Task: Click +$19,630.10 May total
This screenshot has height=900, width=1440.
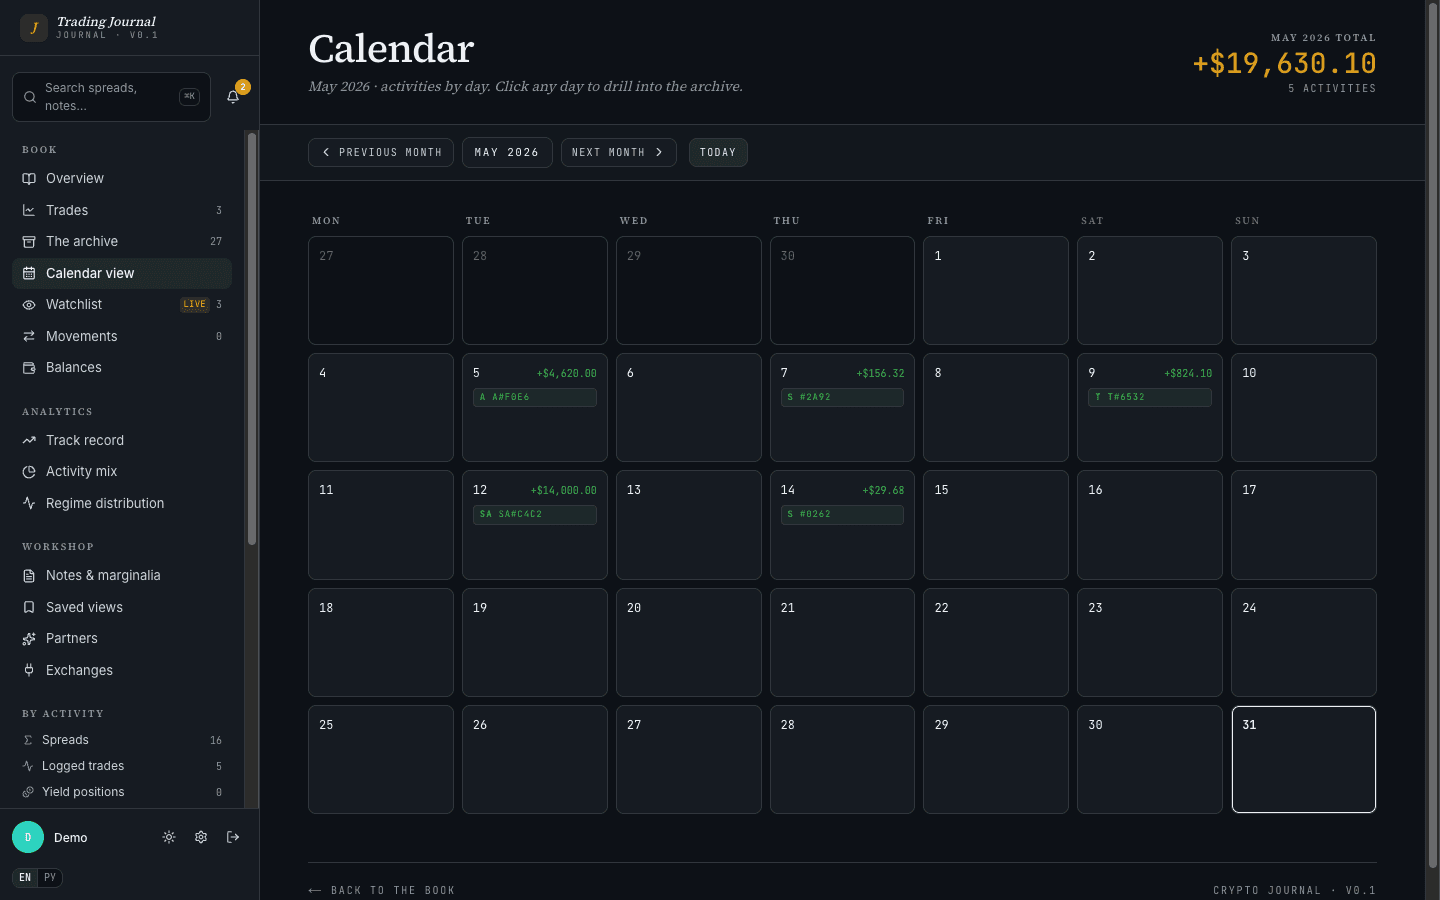Action: click(1284, 64)
